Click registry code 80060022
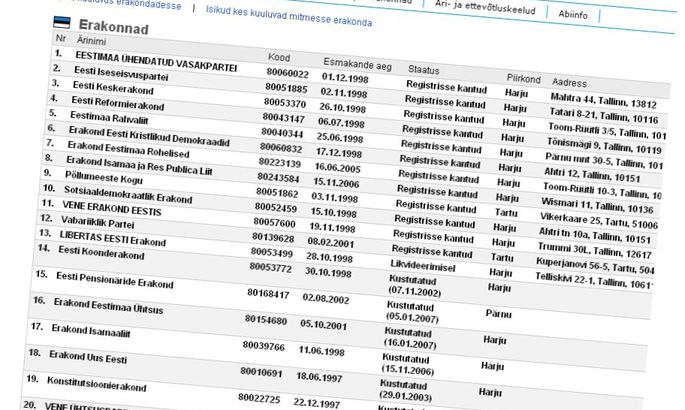685x410 pixels. tap(287, 73)
